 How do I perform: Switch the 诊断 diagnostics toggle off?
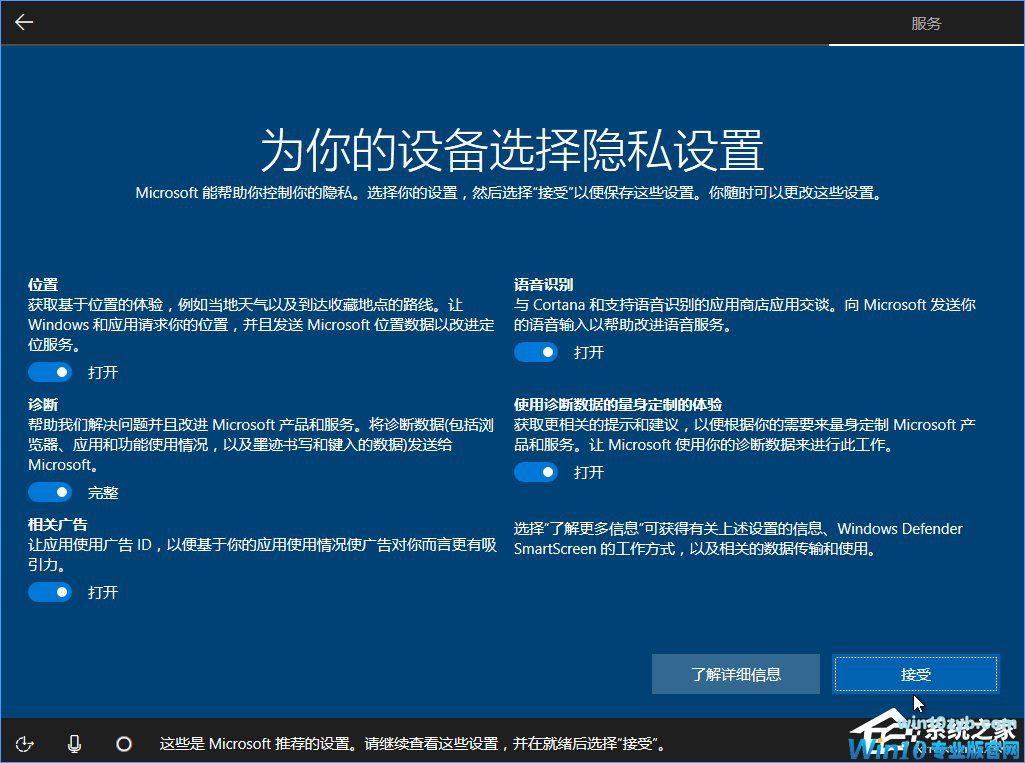pyautogui.click(x=50, y=491)
